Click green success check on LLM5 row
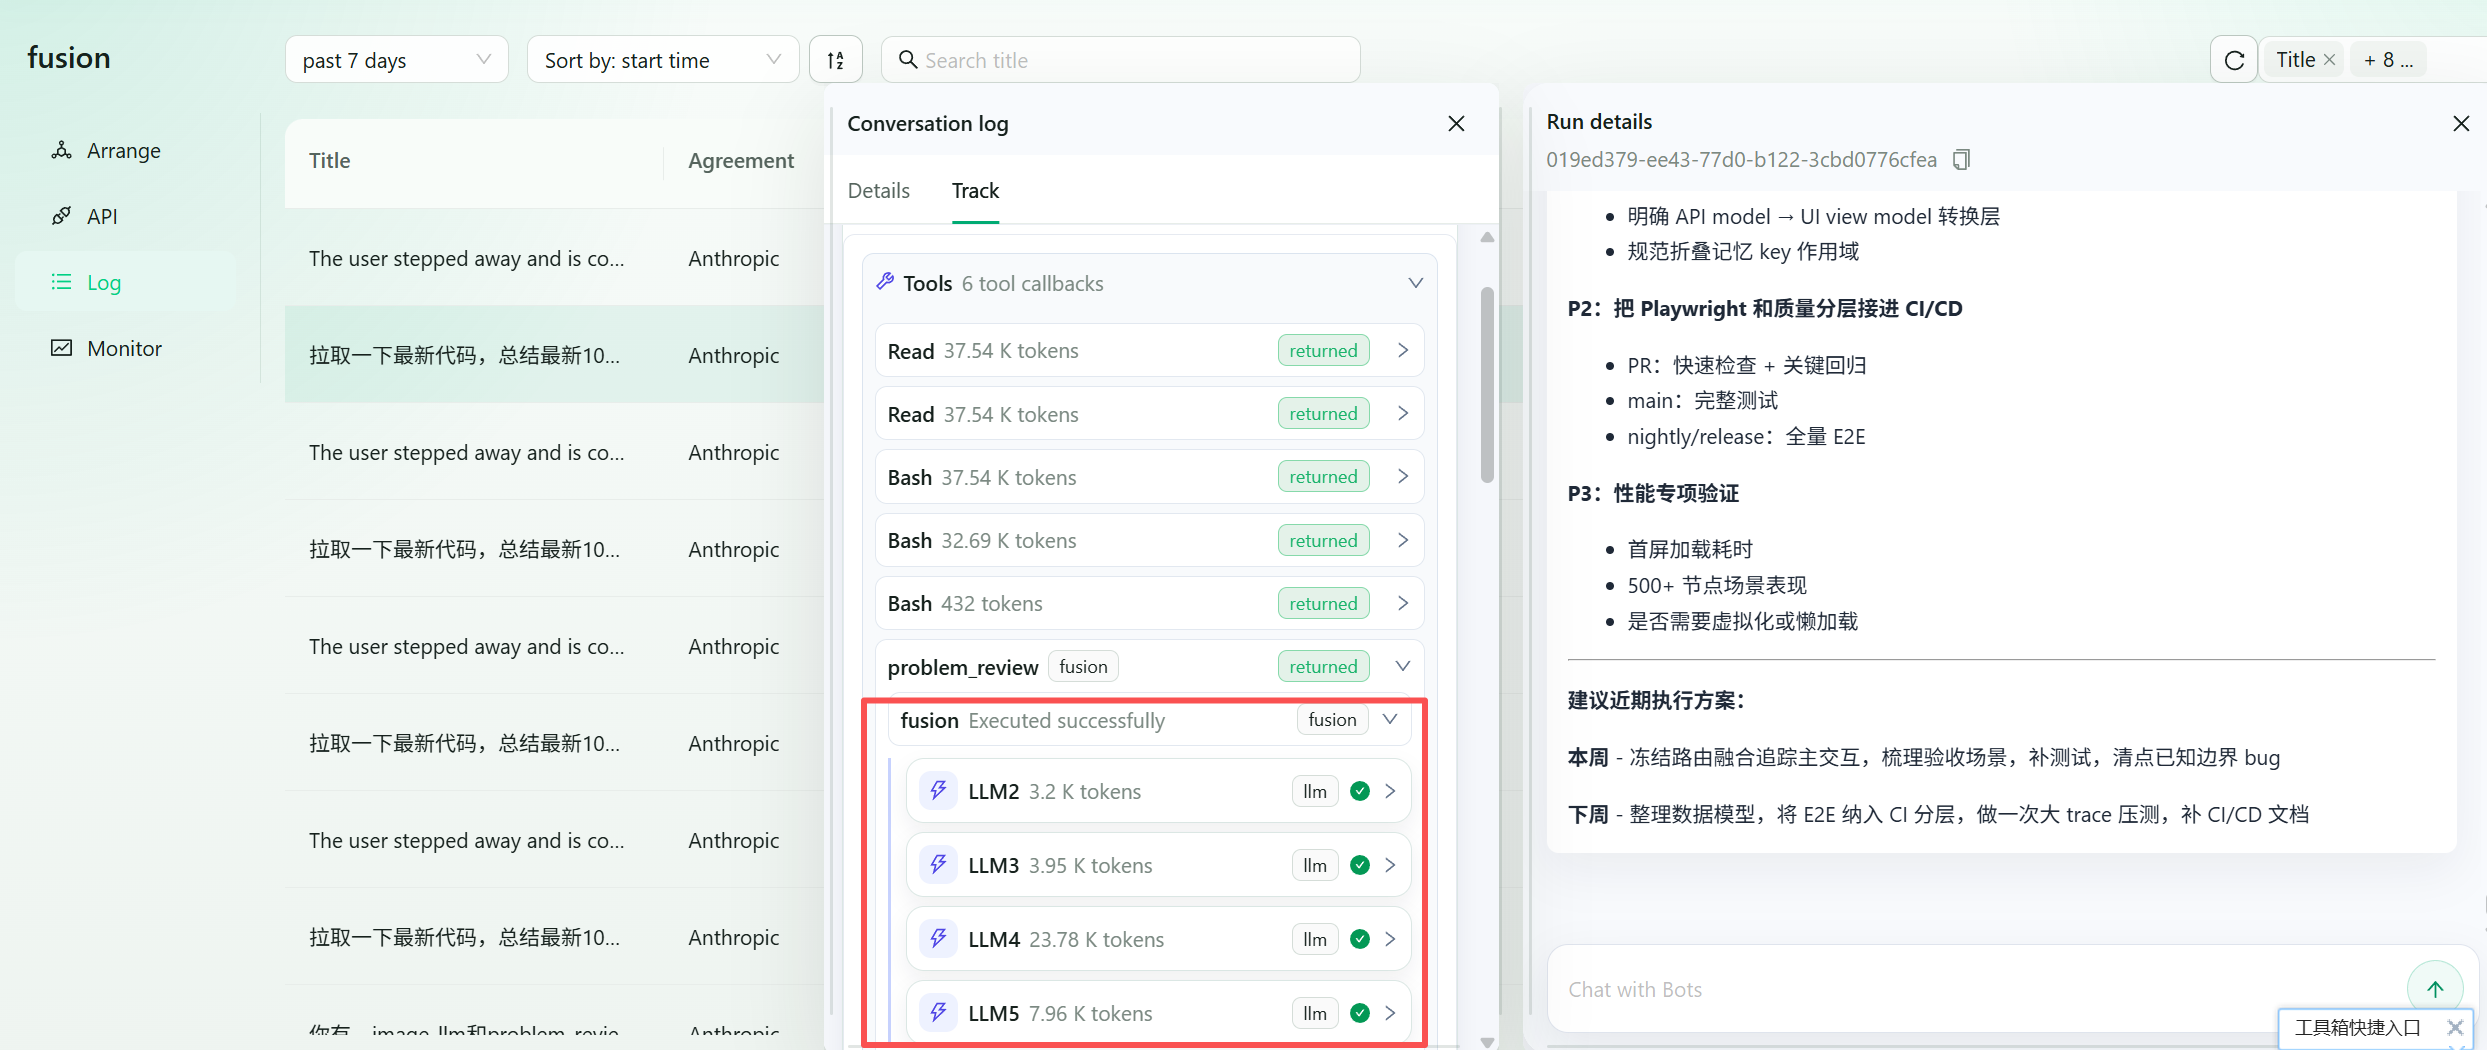The height and width of the screenshot is (1050, 2487). (1360, 1013)
